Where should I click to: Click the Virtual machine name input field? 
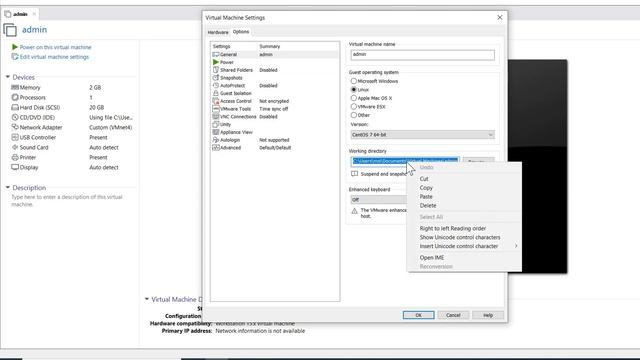point(422,55)
